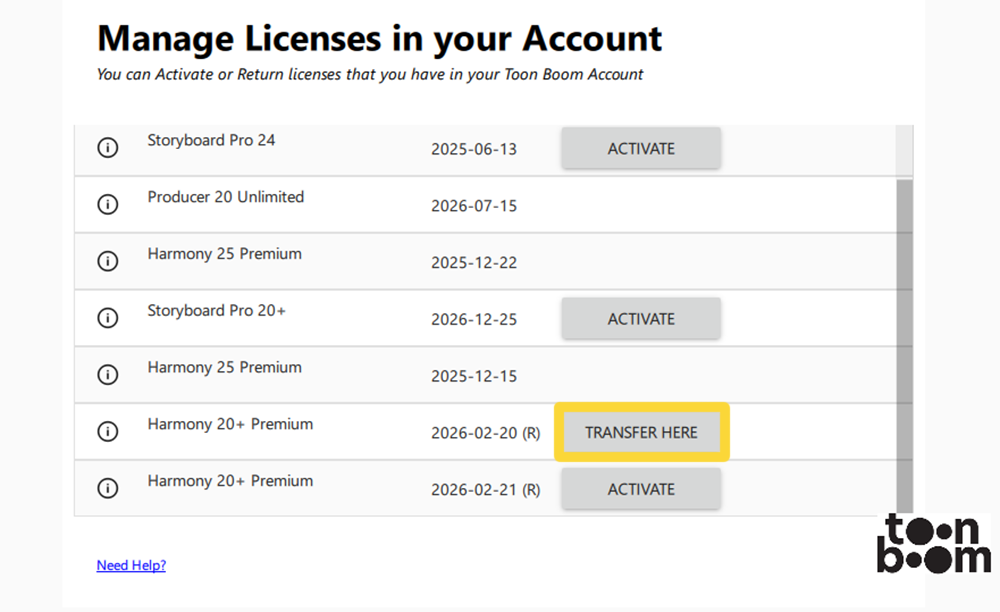Activate the Storyboard Pro 24 license
Image resolution: width=1000 pixels, height=612 pixels.
coord(641,148)
